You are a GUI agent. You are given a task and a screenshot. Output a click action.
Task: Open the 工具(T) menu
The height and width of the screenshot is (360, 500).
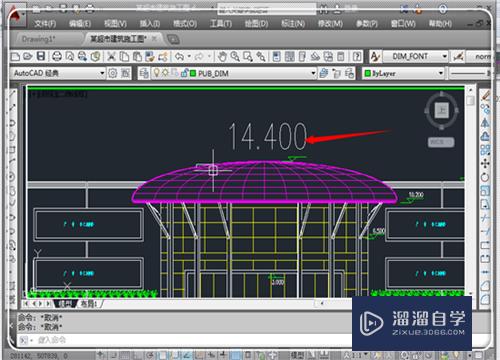pyautogui.click(x=221, y=24)
